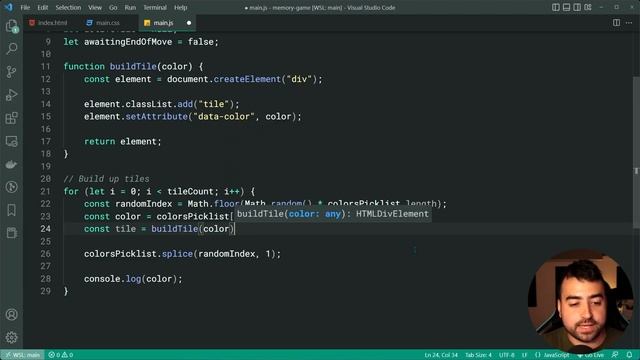640x360 pixels.
Task: Click line number 11 in gutter
Action: click(46, 67)
